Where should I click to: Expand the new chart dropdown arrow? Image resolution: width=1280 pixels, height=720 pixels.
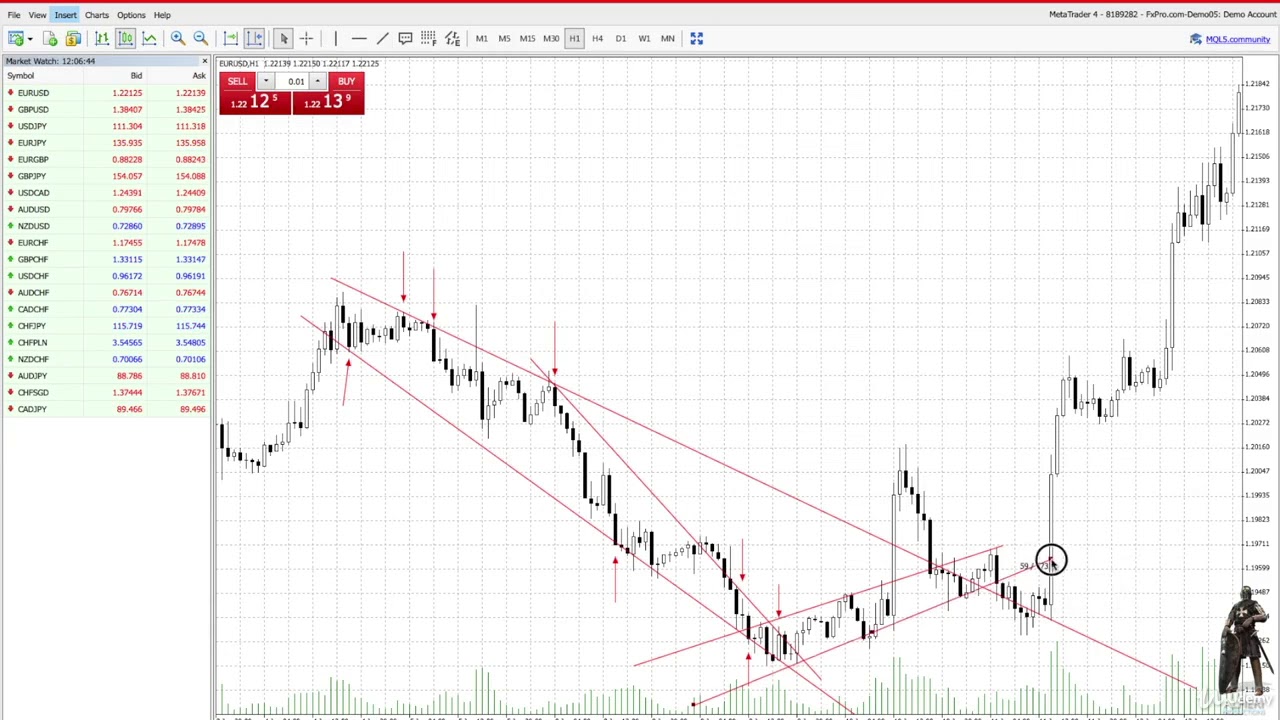[x=30, y=39]
